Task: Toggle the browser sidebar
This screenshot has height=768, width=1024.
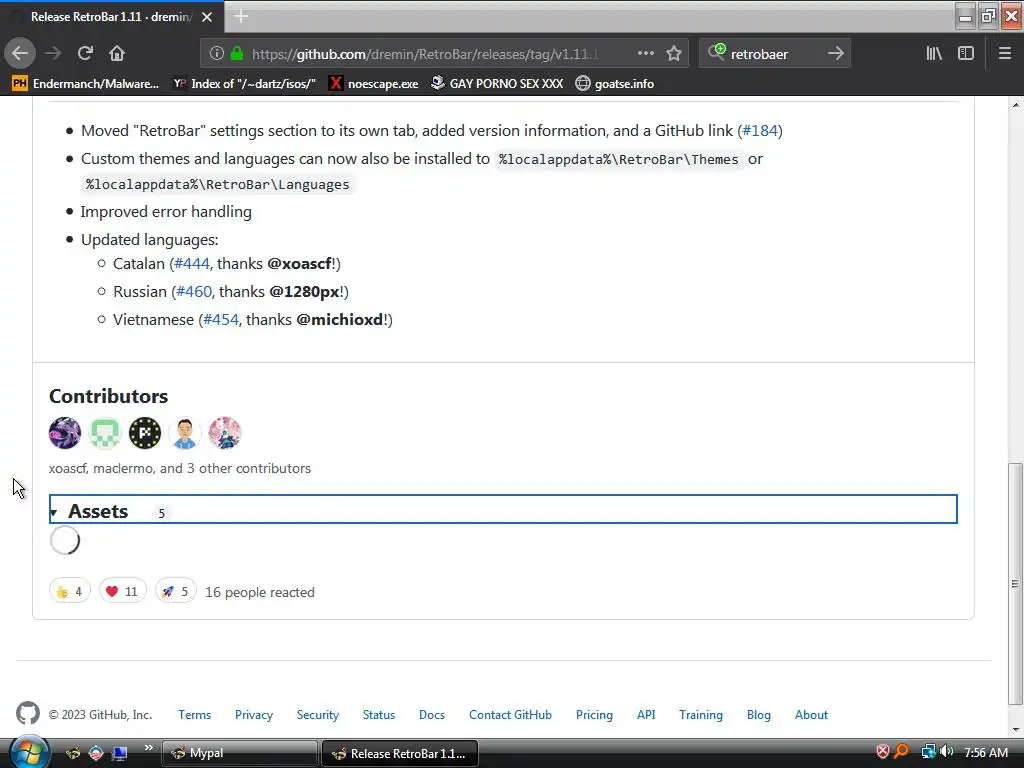Action: tap(966, 54)
